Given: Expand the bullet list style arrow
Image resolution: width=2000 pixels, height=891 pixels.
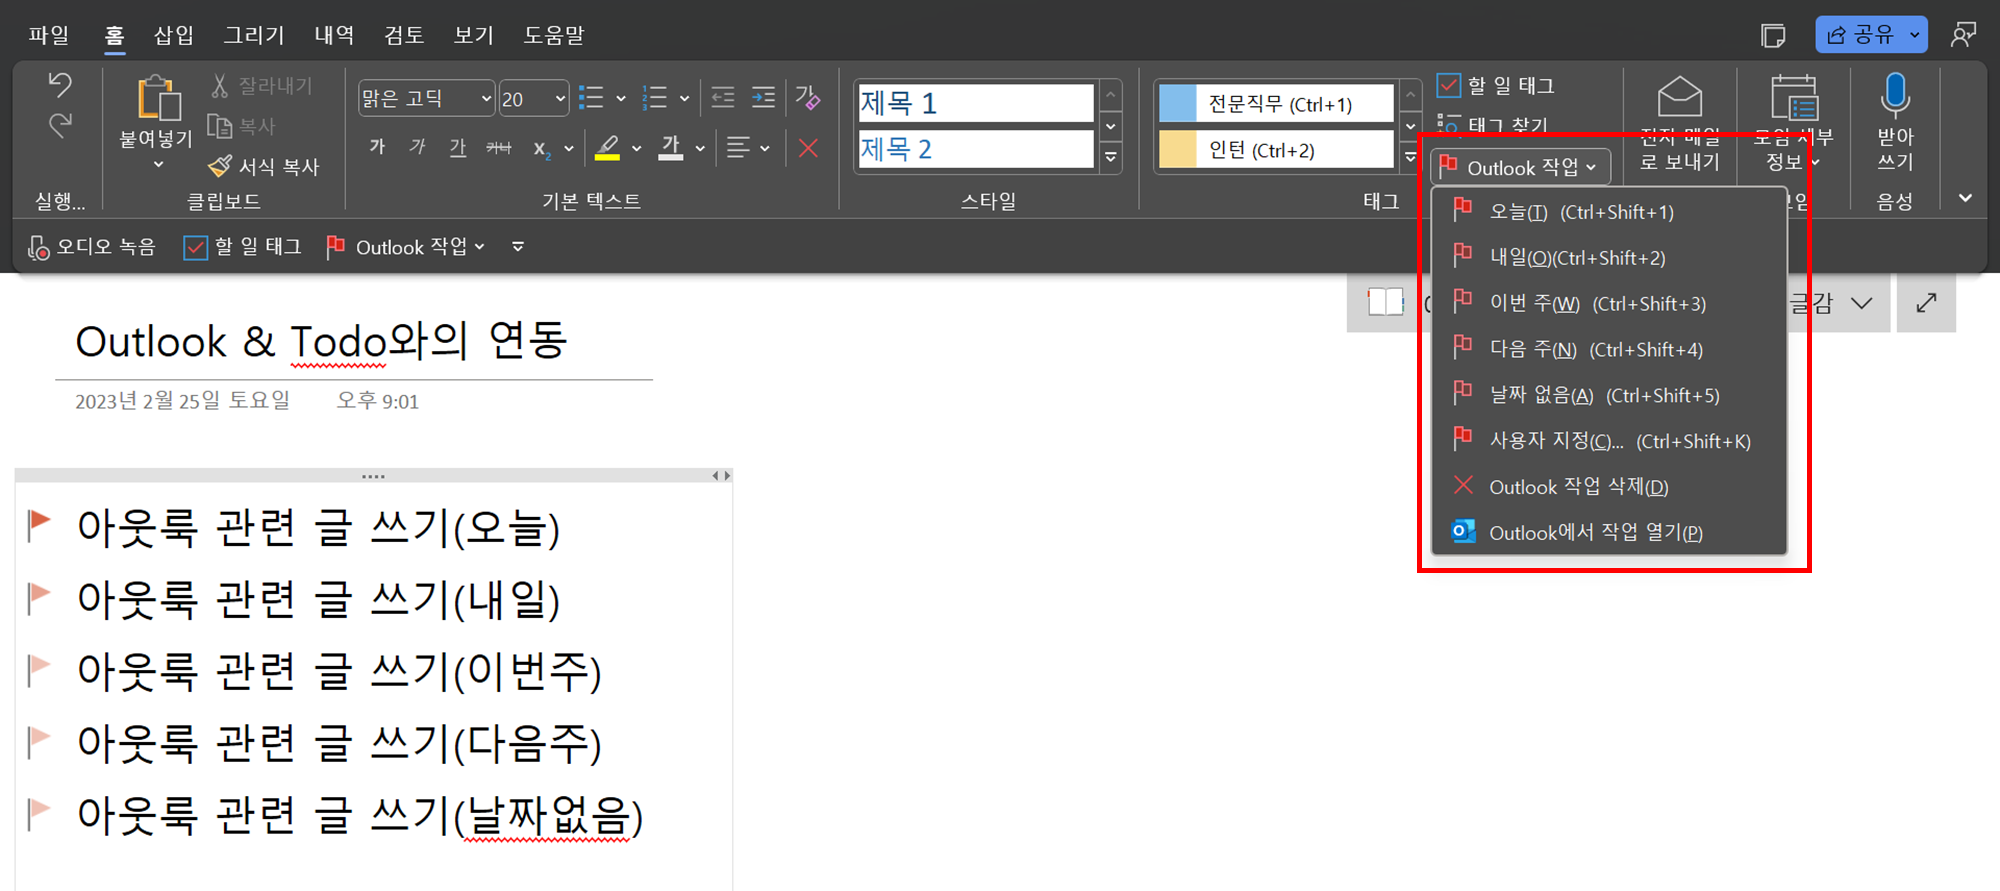Looking at the screenshot, I should pos(621,98).
